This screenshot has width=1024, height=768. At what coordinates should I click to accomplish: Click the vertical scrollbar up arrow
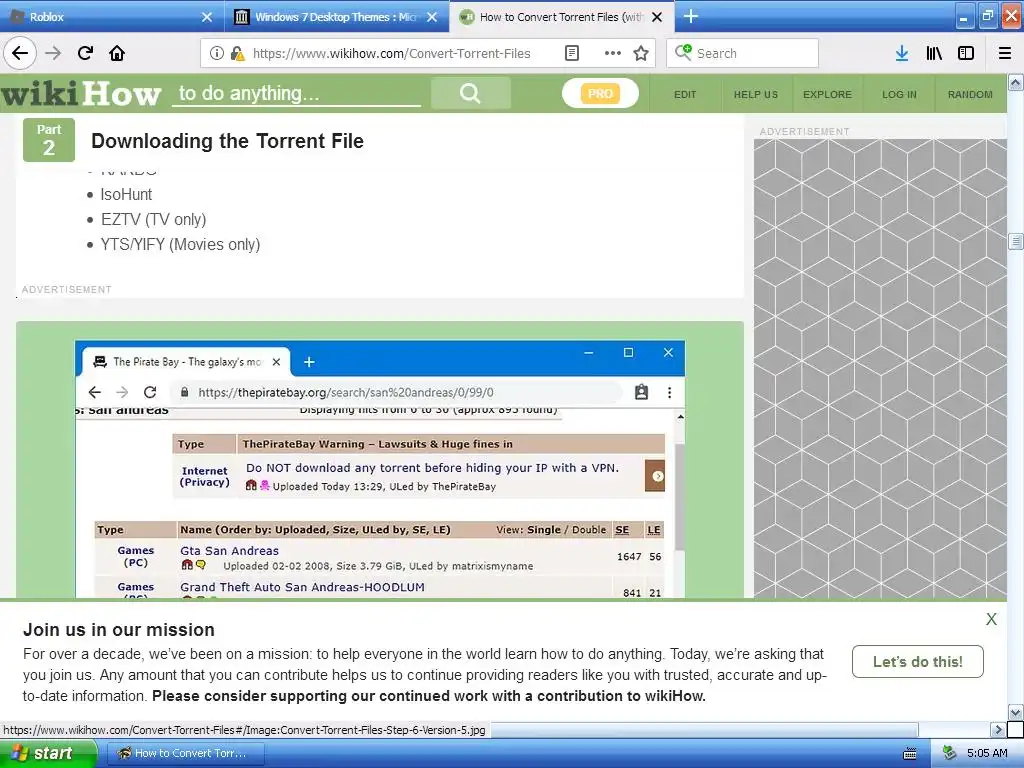1015,82
